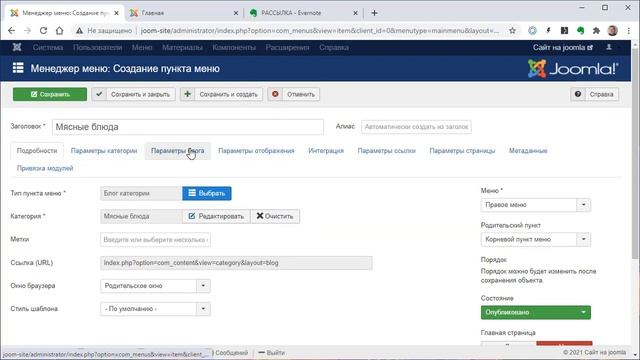
Task: Click the green Сохранить button
Action: tap(50, 94)
